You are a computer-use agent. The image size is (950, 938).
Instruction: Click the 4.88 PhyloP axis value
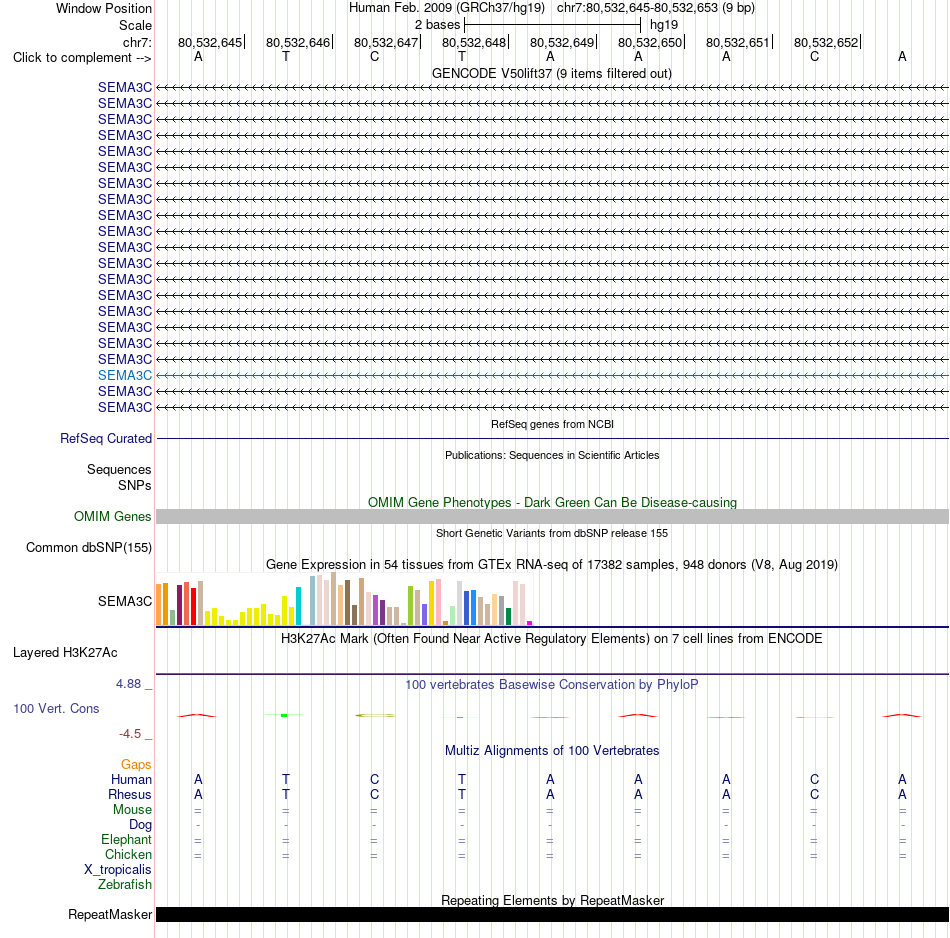click(128, 684)
